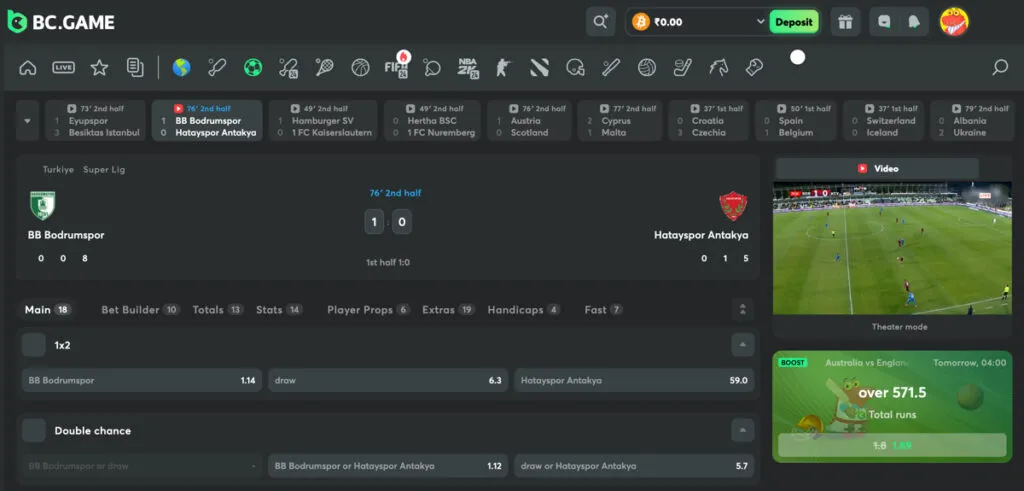This screenshot has height=491, width=1024.
Task: Switch to the Extras tab
Action: (448, 309)
